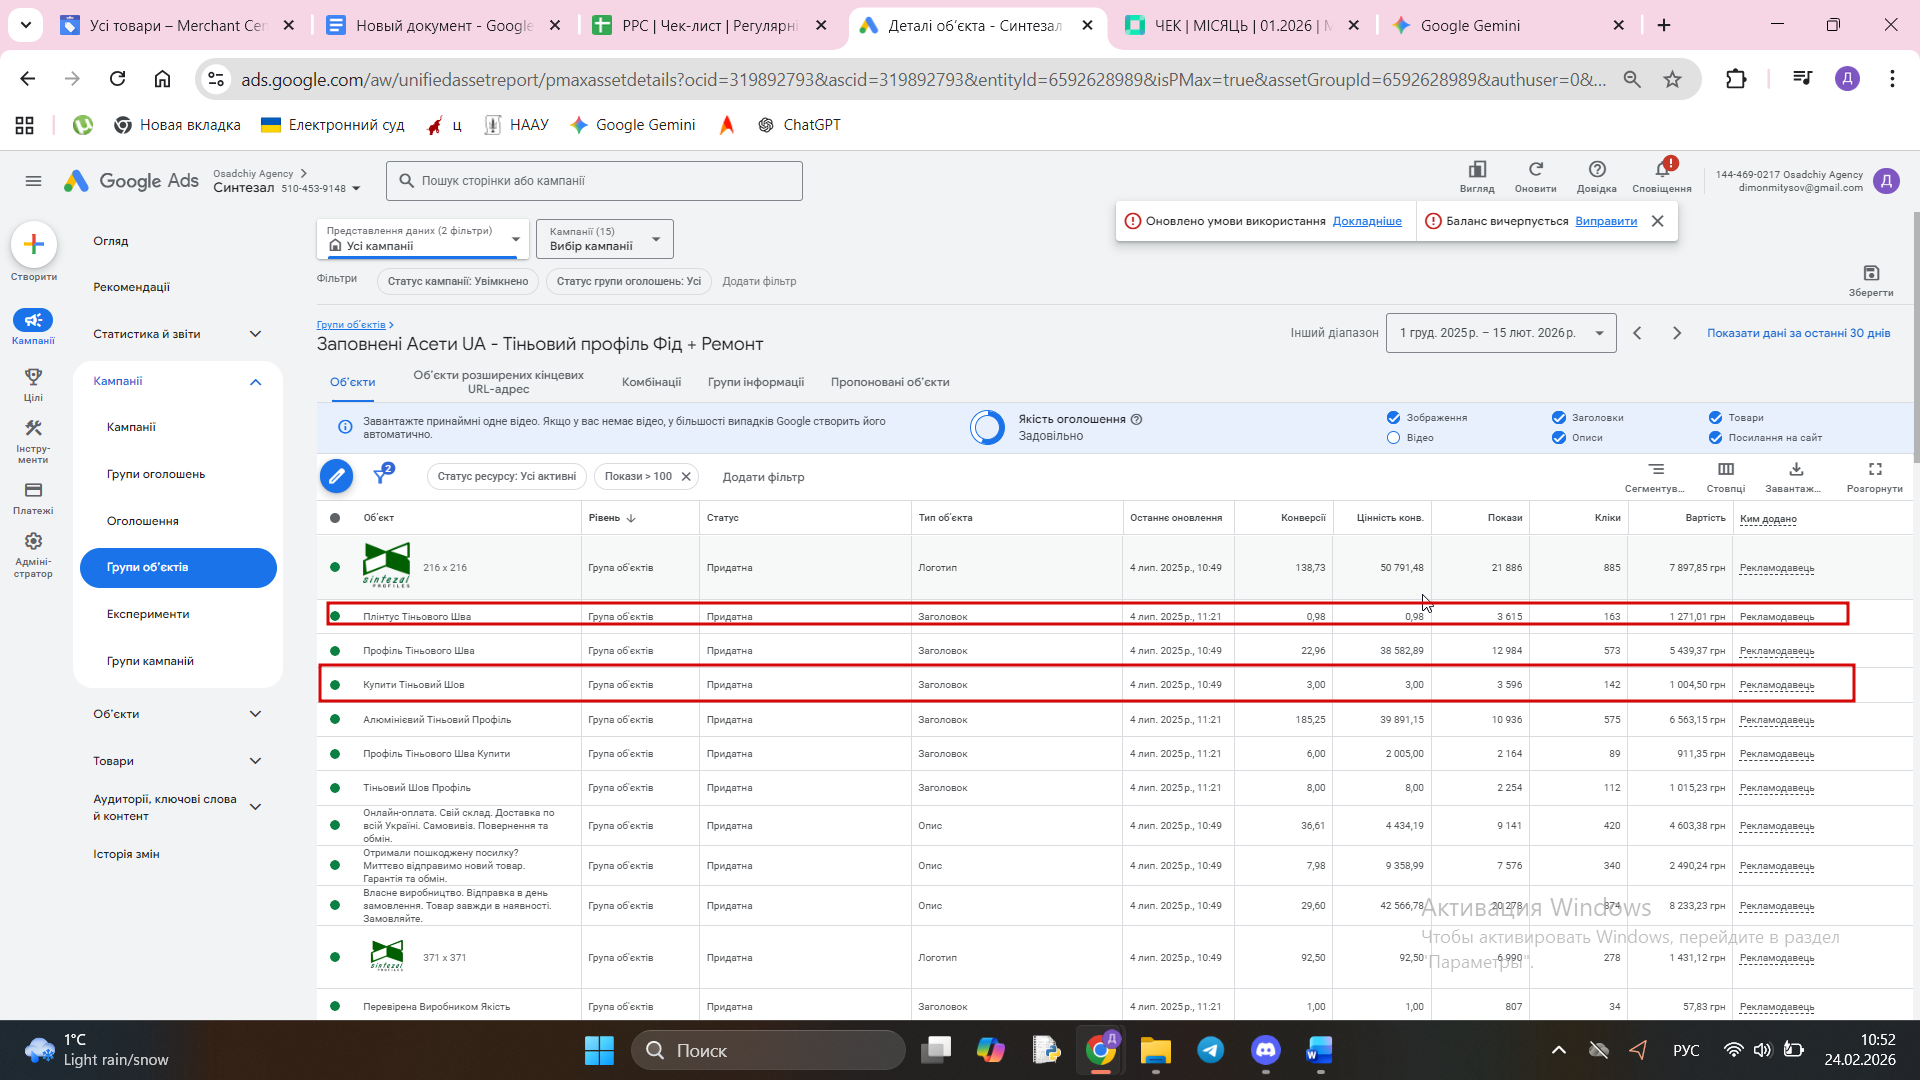Image resolution: width=1920 pixels, height=1080 pixels.
Task: Open the Вибір кампанії dropdown
Action: coord(604,239)
